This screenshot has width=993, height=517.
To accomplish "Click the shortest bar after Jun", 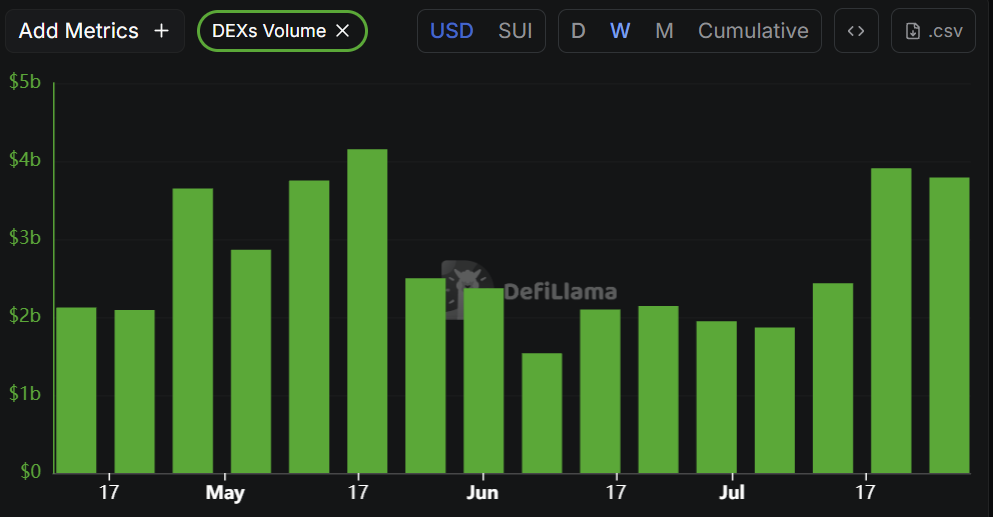I will pyautogui.click(x=542, y=413).
